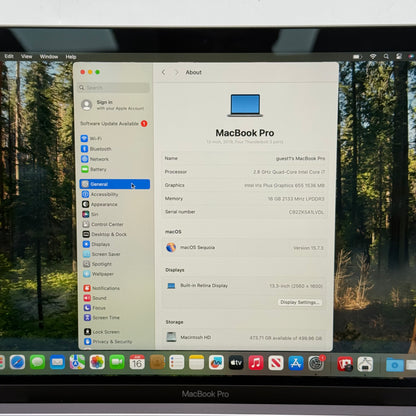
Task: Open the Window menu
Action: [x=49, y=57]
